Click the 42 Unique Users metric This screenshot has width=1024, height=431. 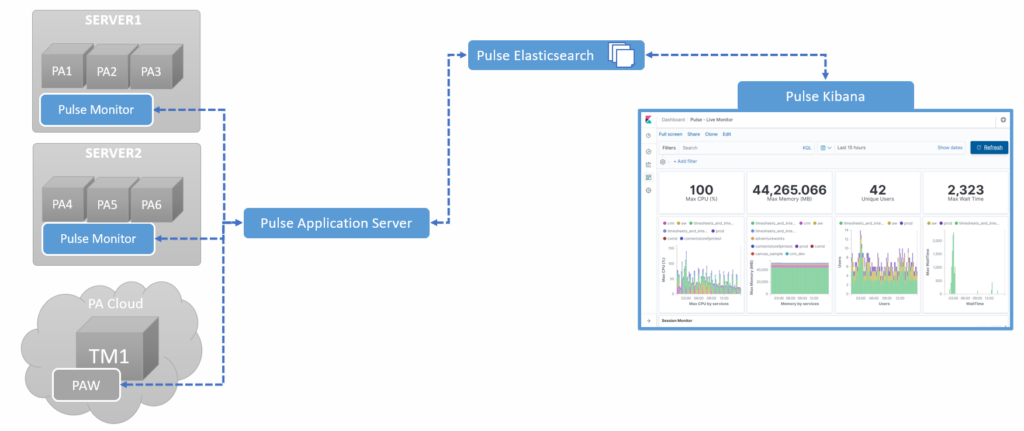pyautogui.click(x=877, y=192)
